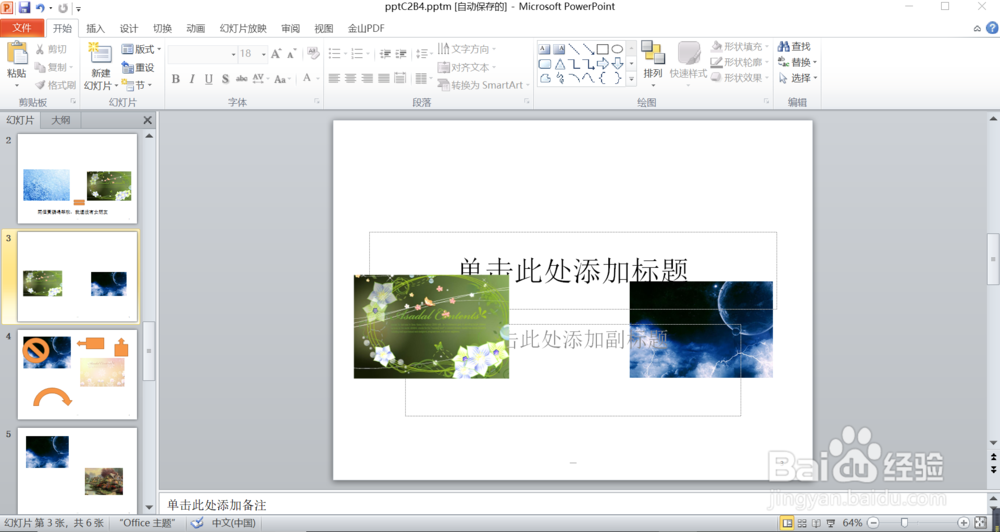Zoom out with the minus button

[x=873, y=523]
